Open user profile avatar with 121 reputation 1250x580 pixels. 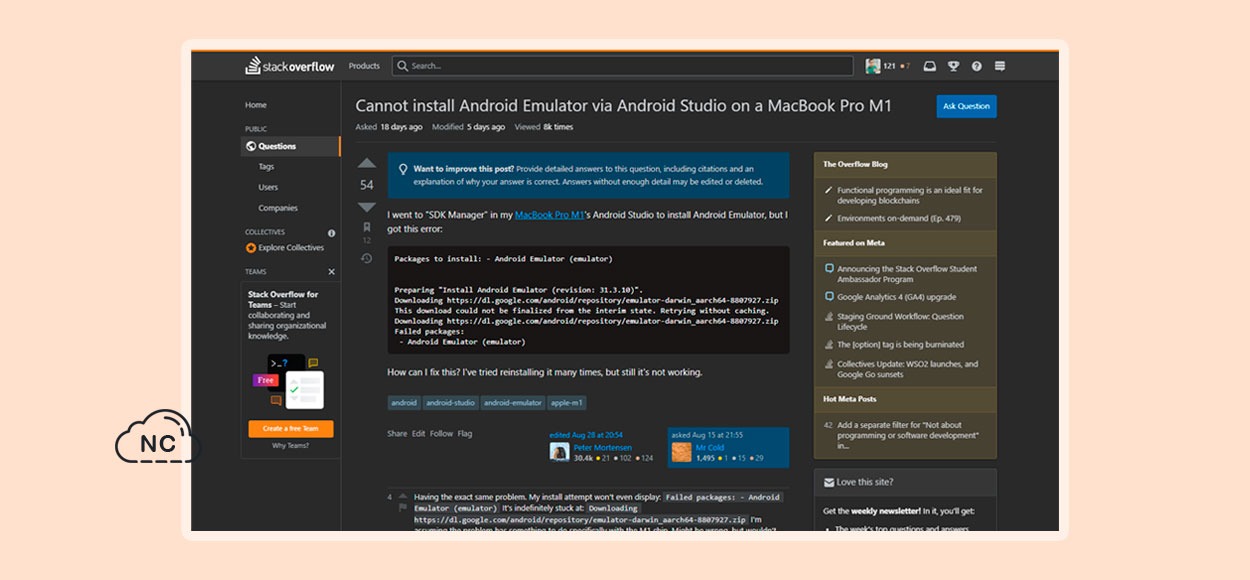tap(873, 66)
